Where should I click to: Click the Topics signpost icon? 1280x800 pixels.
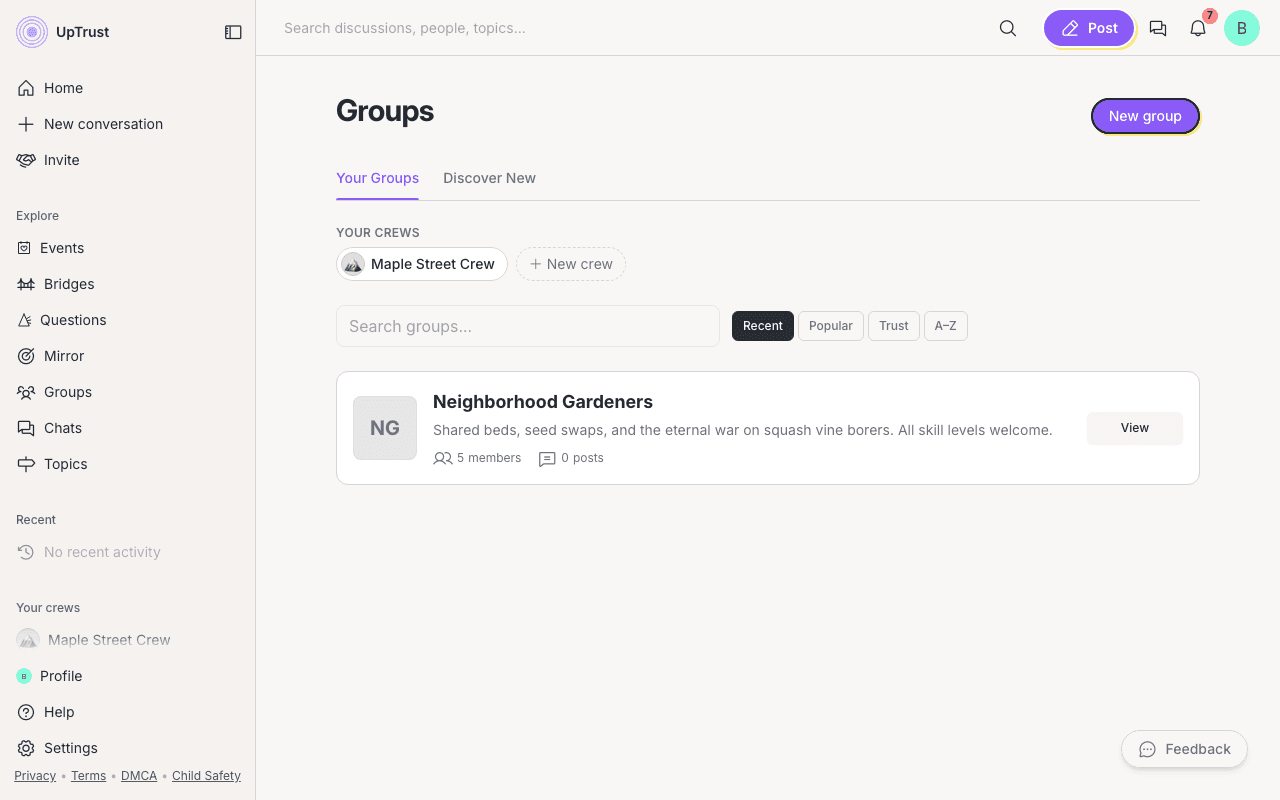tap(26, 464)
